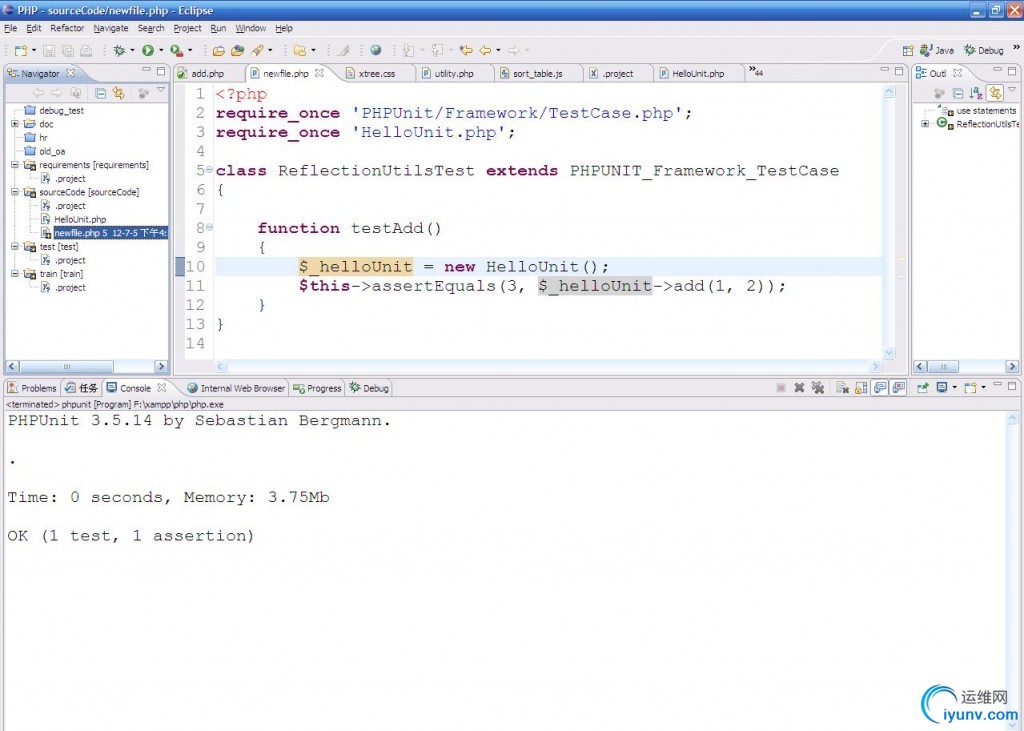Toggle Link with Editor in Navigator
Viewport: 1024px width, 731px height.
tap(118, 93)
